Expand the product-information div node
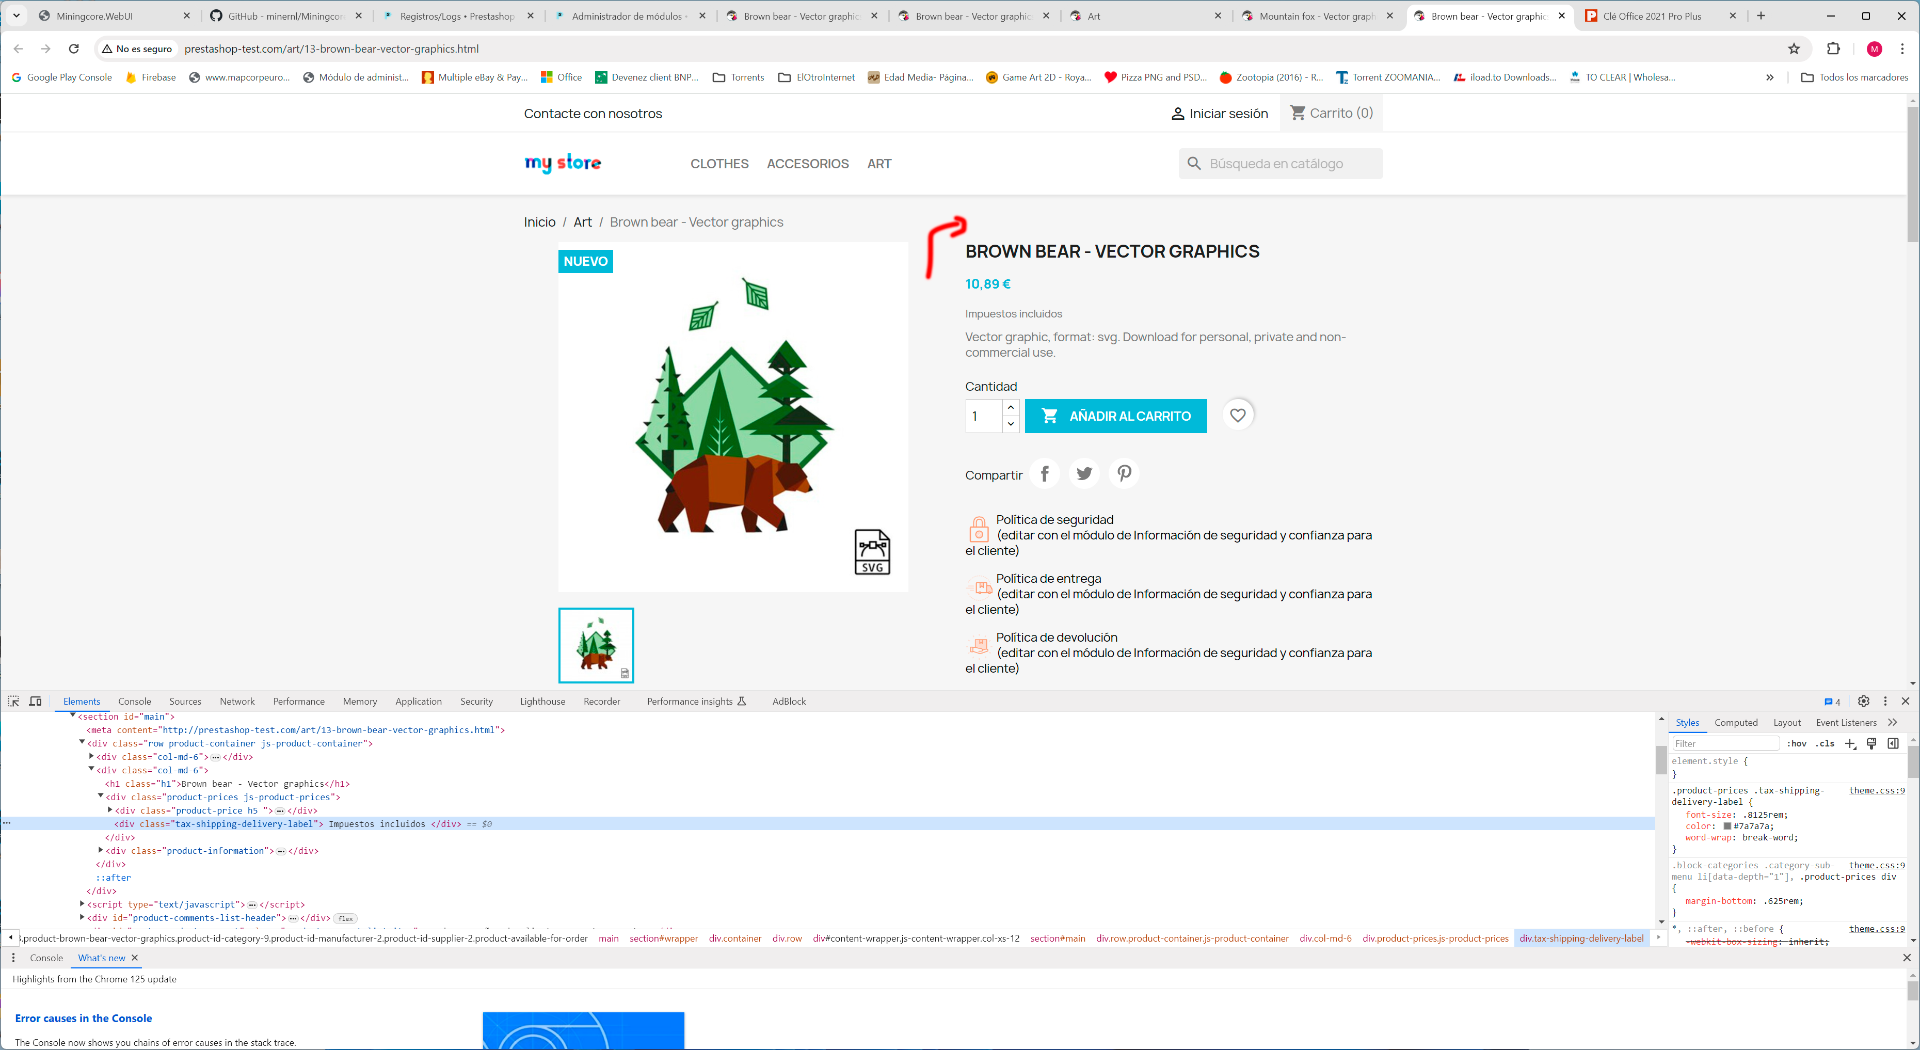The width and height of the screenshot is (1920, 1050). point(100,850)
